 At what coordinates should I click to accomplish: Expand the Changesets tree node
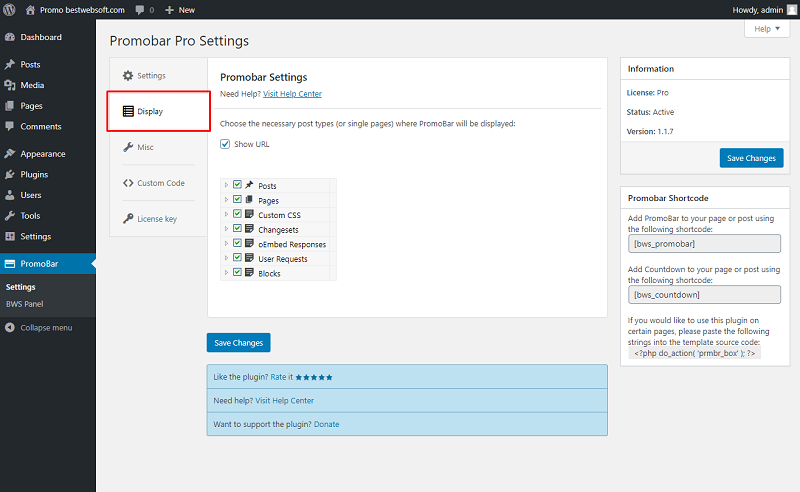point(226,229)
